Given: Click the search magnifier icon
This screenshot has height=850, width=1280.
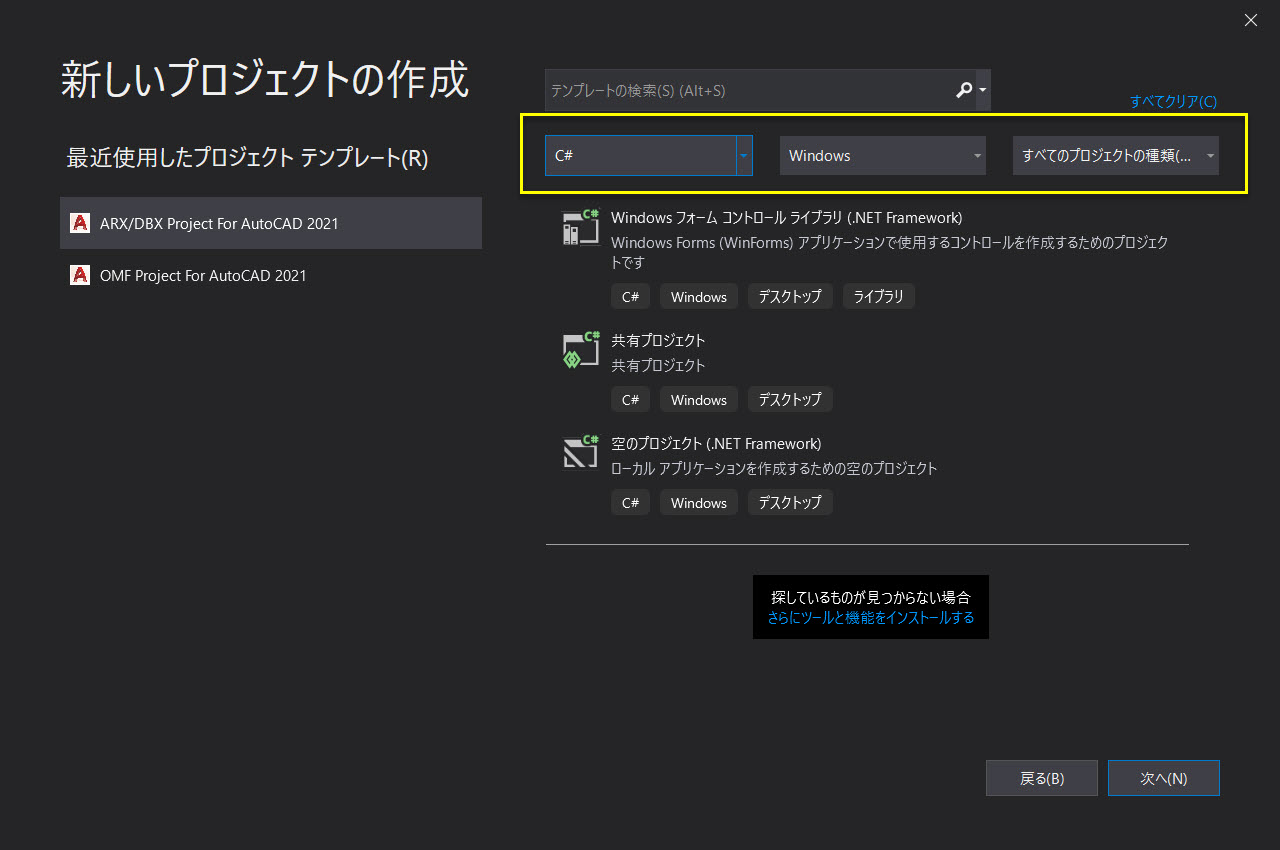Looking at the screenshot, I should pyautogui.click(x=963, y=90).
